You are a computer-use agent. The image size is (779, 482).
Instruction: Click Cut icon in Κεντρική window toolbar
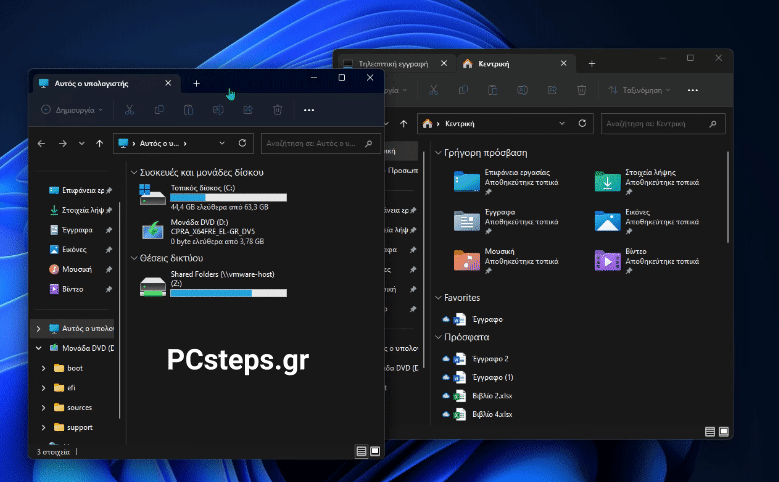pyautogui.click(x=433, y=90)
